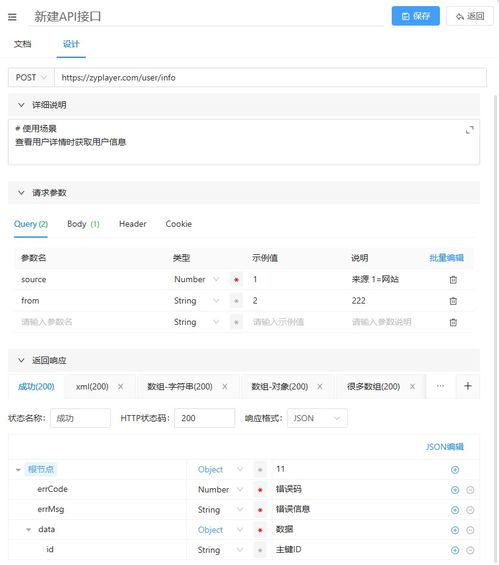The height and width of the screenshot is (565, 499).
Task: Select the 数组-对象(200) response tab
Action: click(280, 387)
